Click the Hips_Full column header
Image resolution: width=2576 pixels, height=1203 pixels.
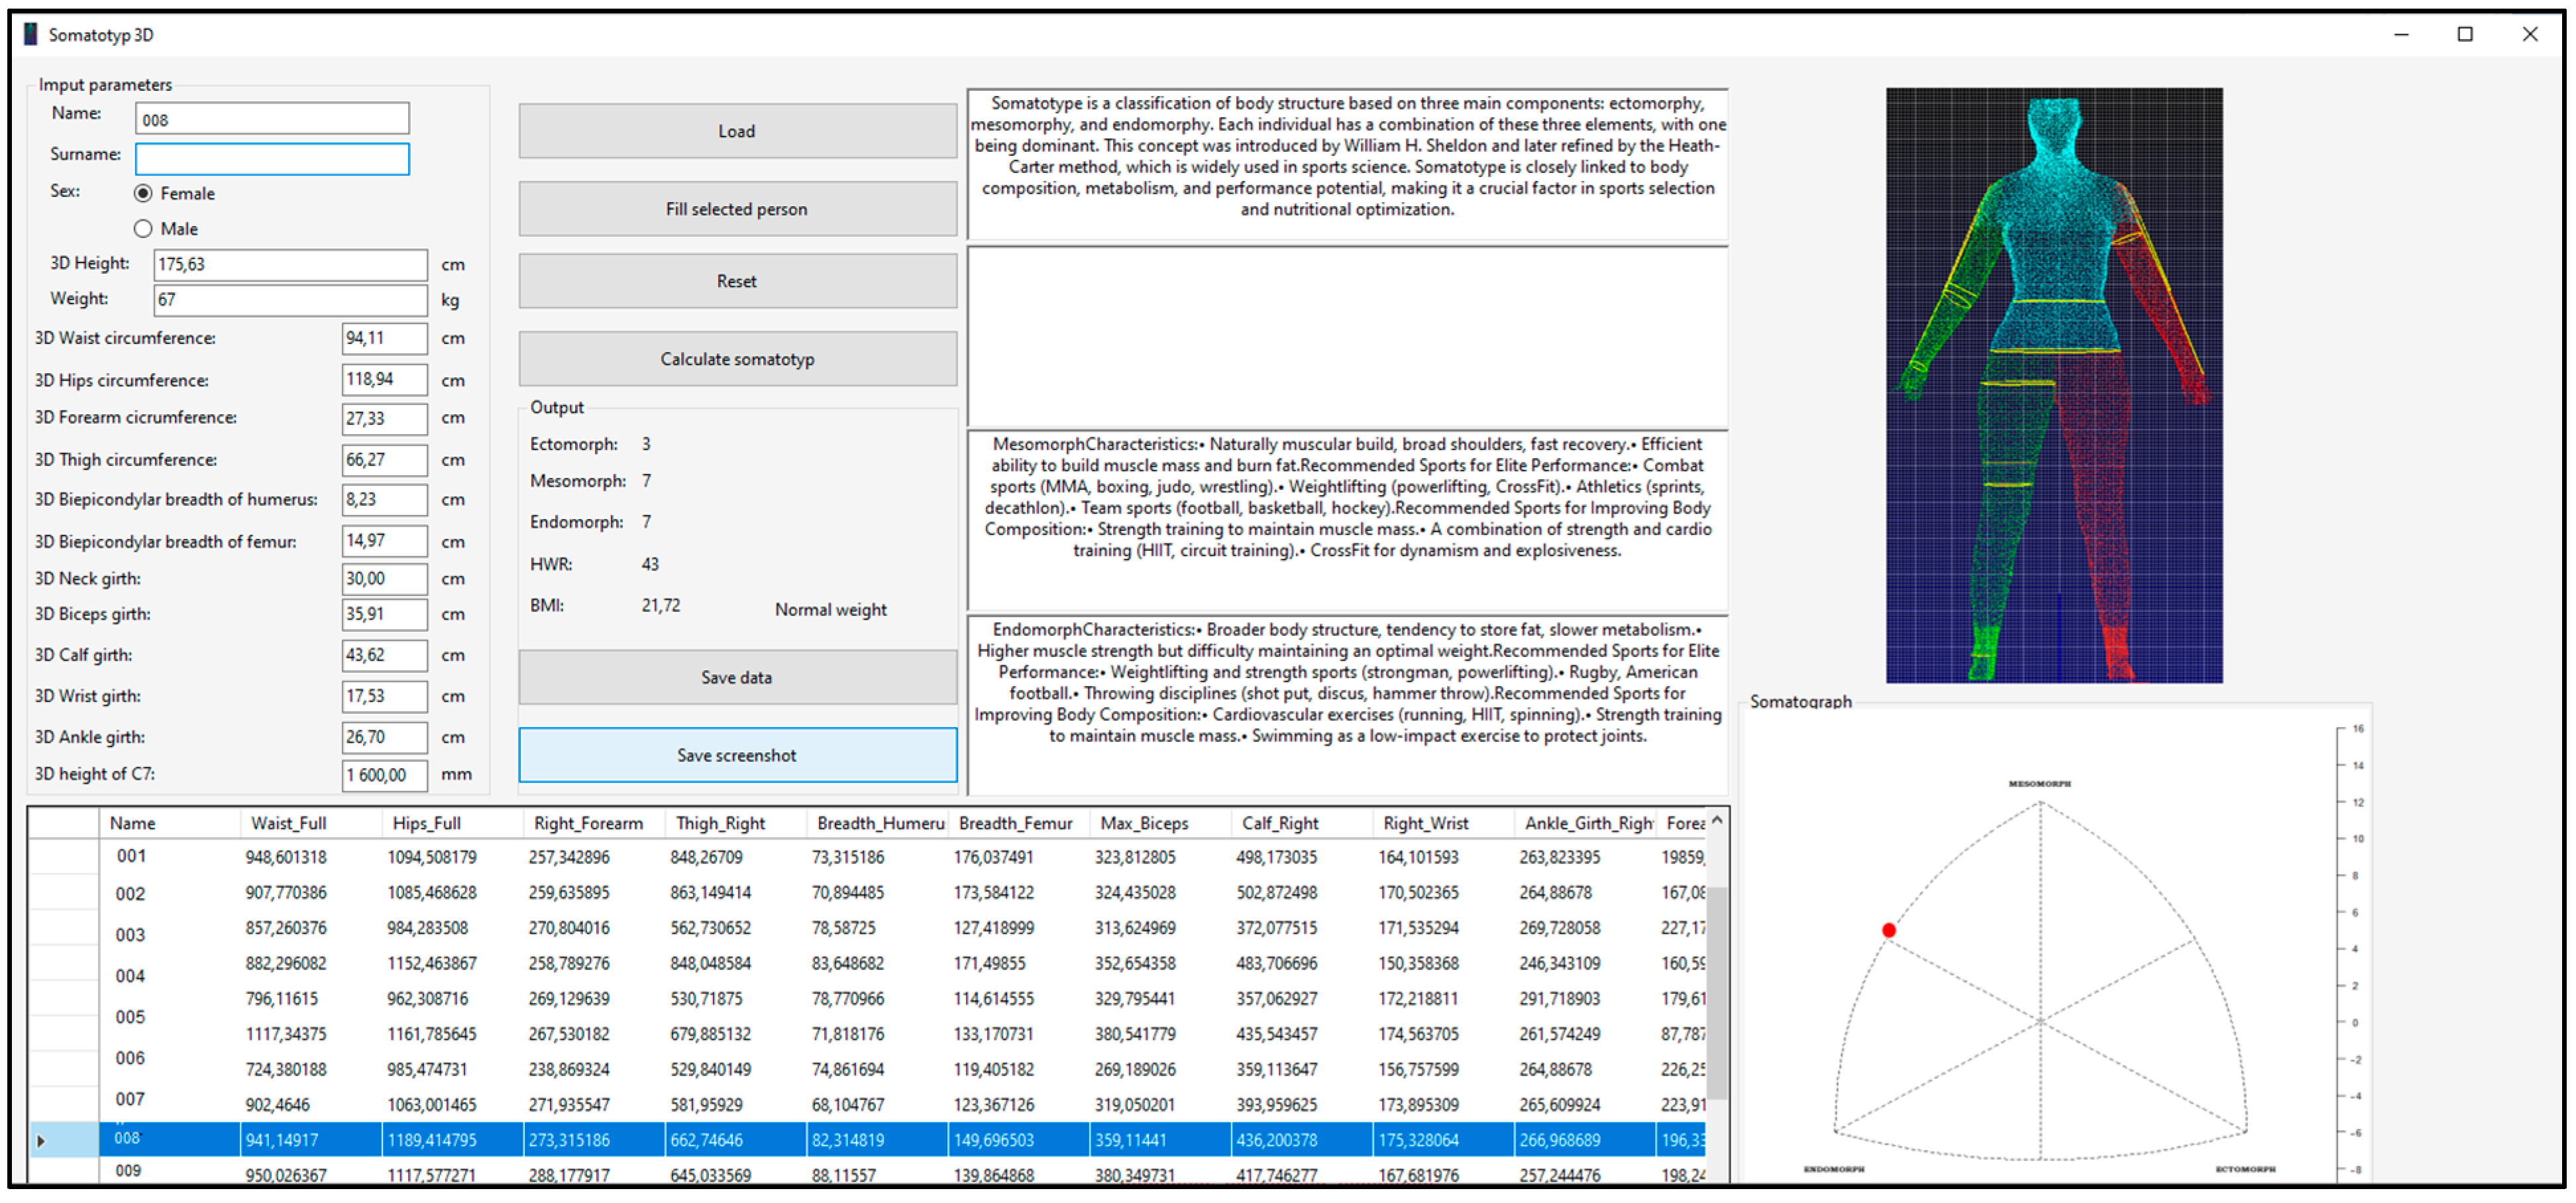tap(427, 824)
